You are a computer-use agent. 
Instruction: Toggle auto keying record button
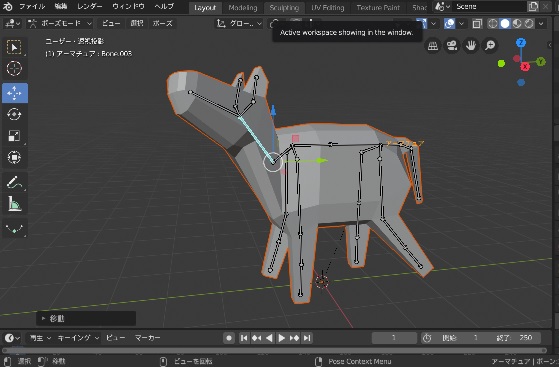(229, 338)
